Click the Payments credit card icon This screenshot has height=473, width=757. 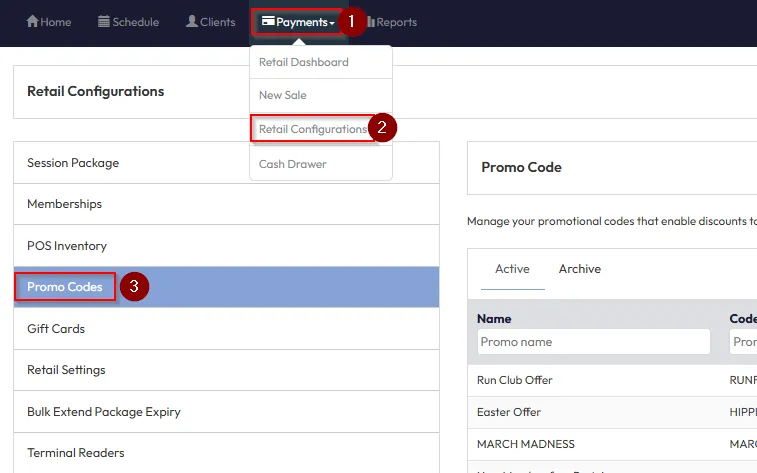[x=268, y=22]
